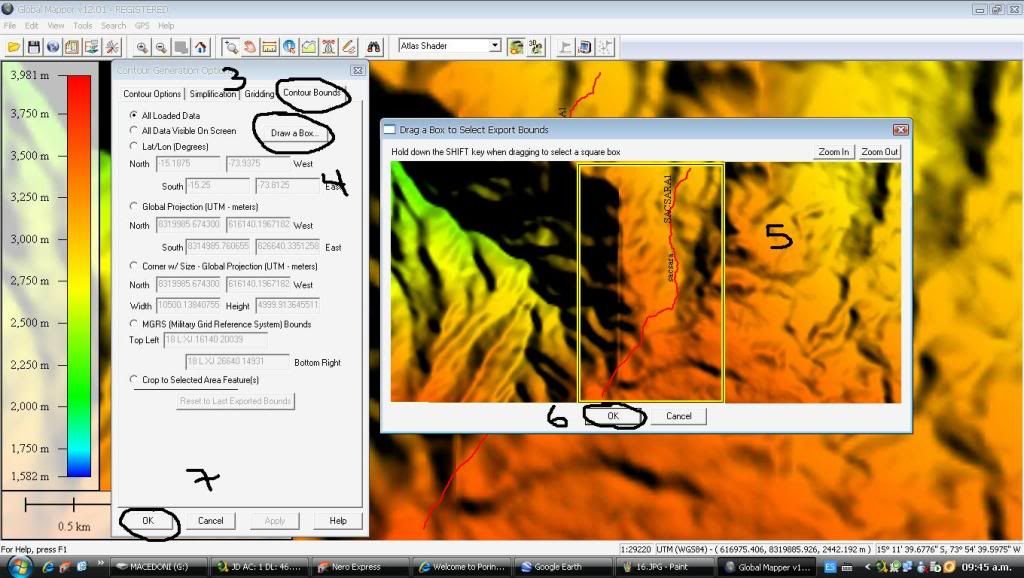Open the GPS menu

pos(142,25)
